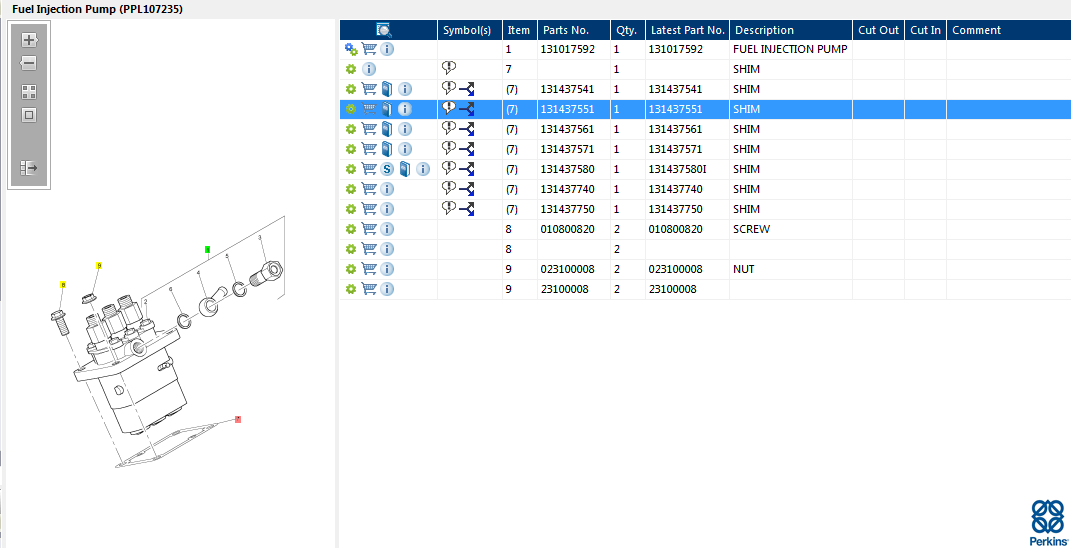Show info for part 23100008
This screenshot has height=548, width=1071.
point(387,289)
